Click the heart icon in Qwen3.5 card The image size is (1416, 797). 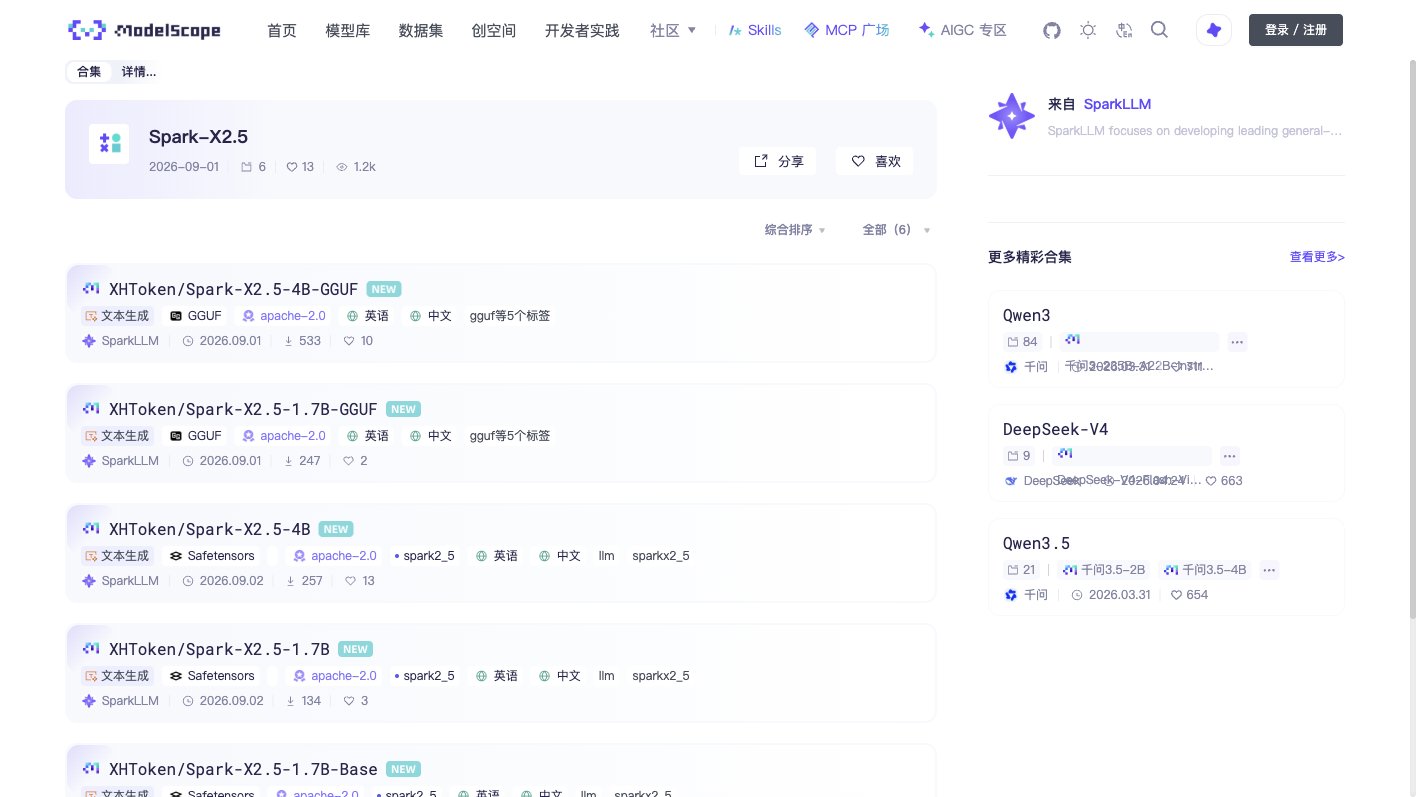pos(1177,595)
